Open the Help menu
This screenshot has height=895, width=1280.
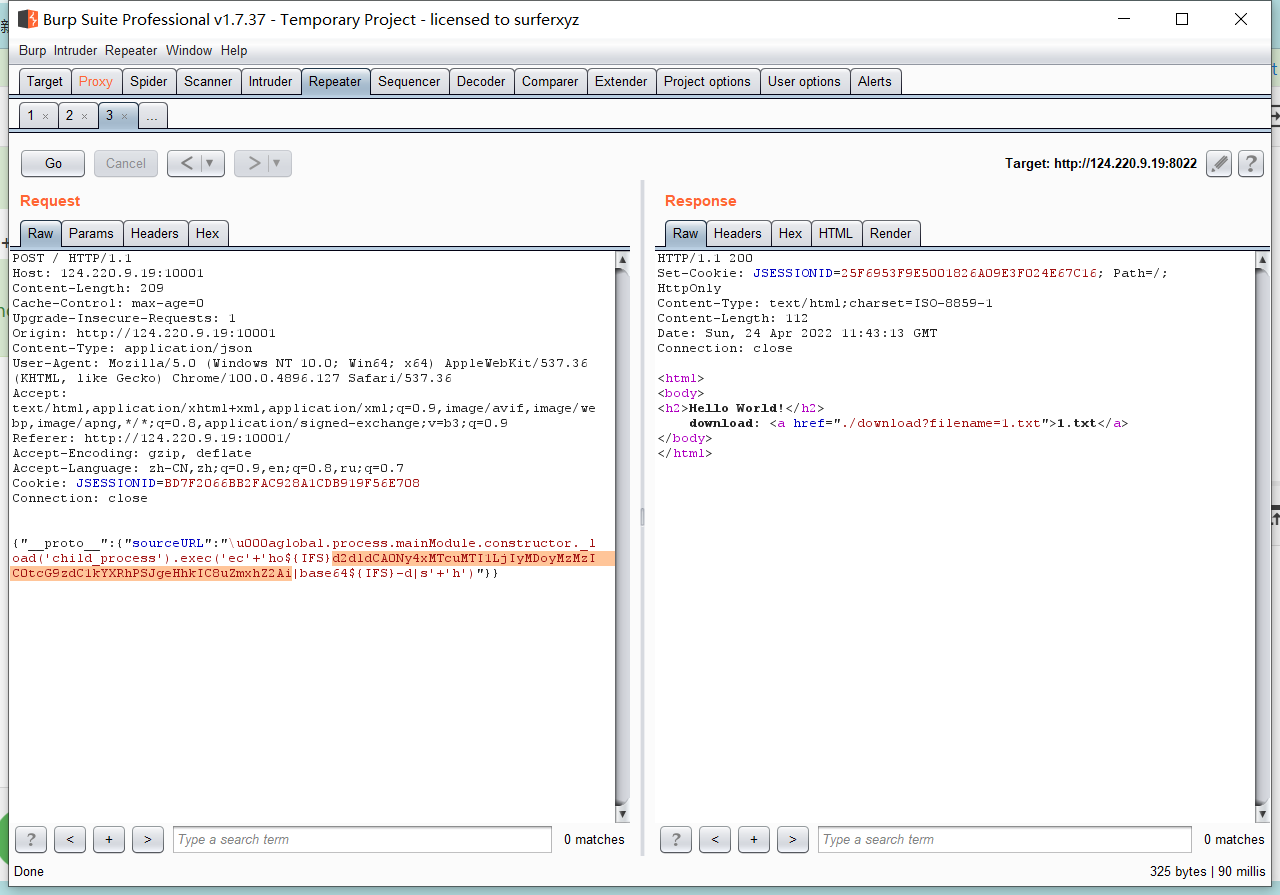(x=234, y=50)
